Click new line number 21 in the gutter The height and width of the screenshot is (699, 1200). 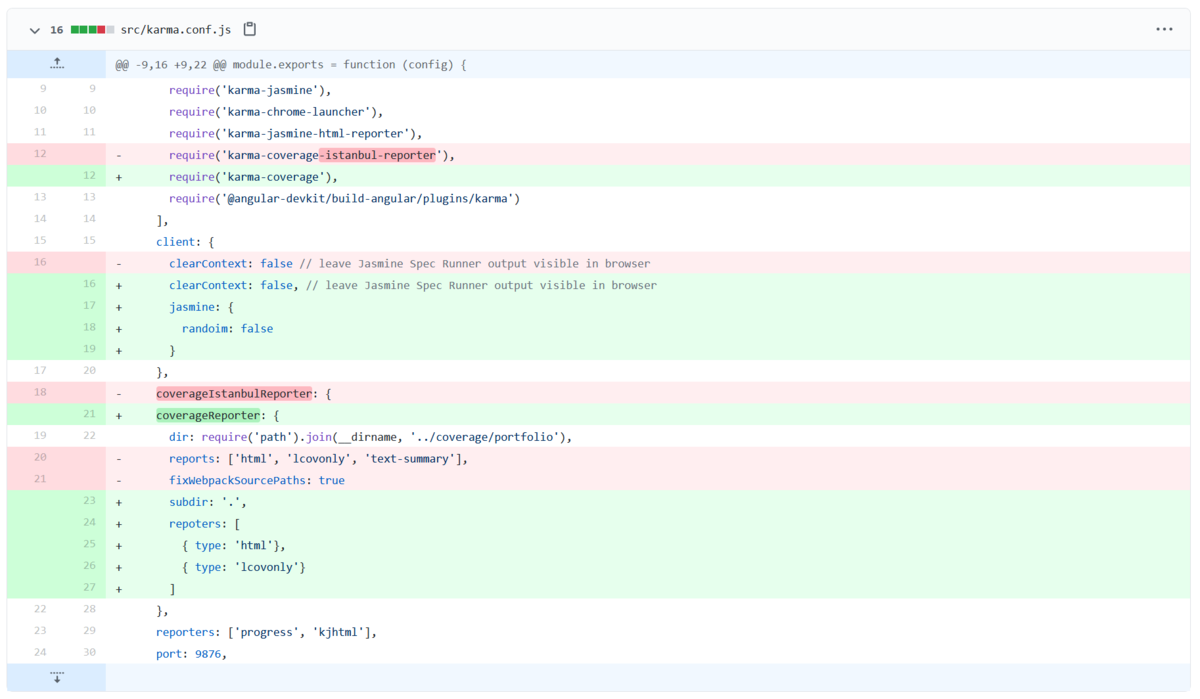(x=89, y=414)
